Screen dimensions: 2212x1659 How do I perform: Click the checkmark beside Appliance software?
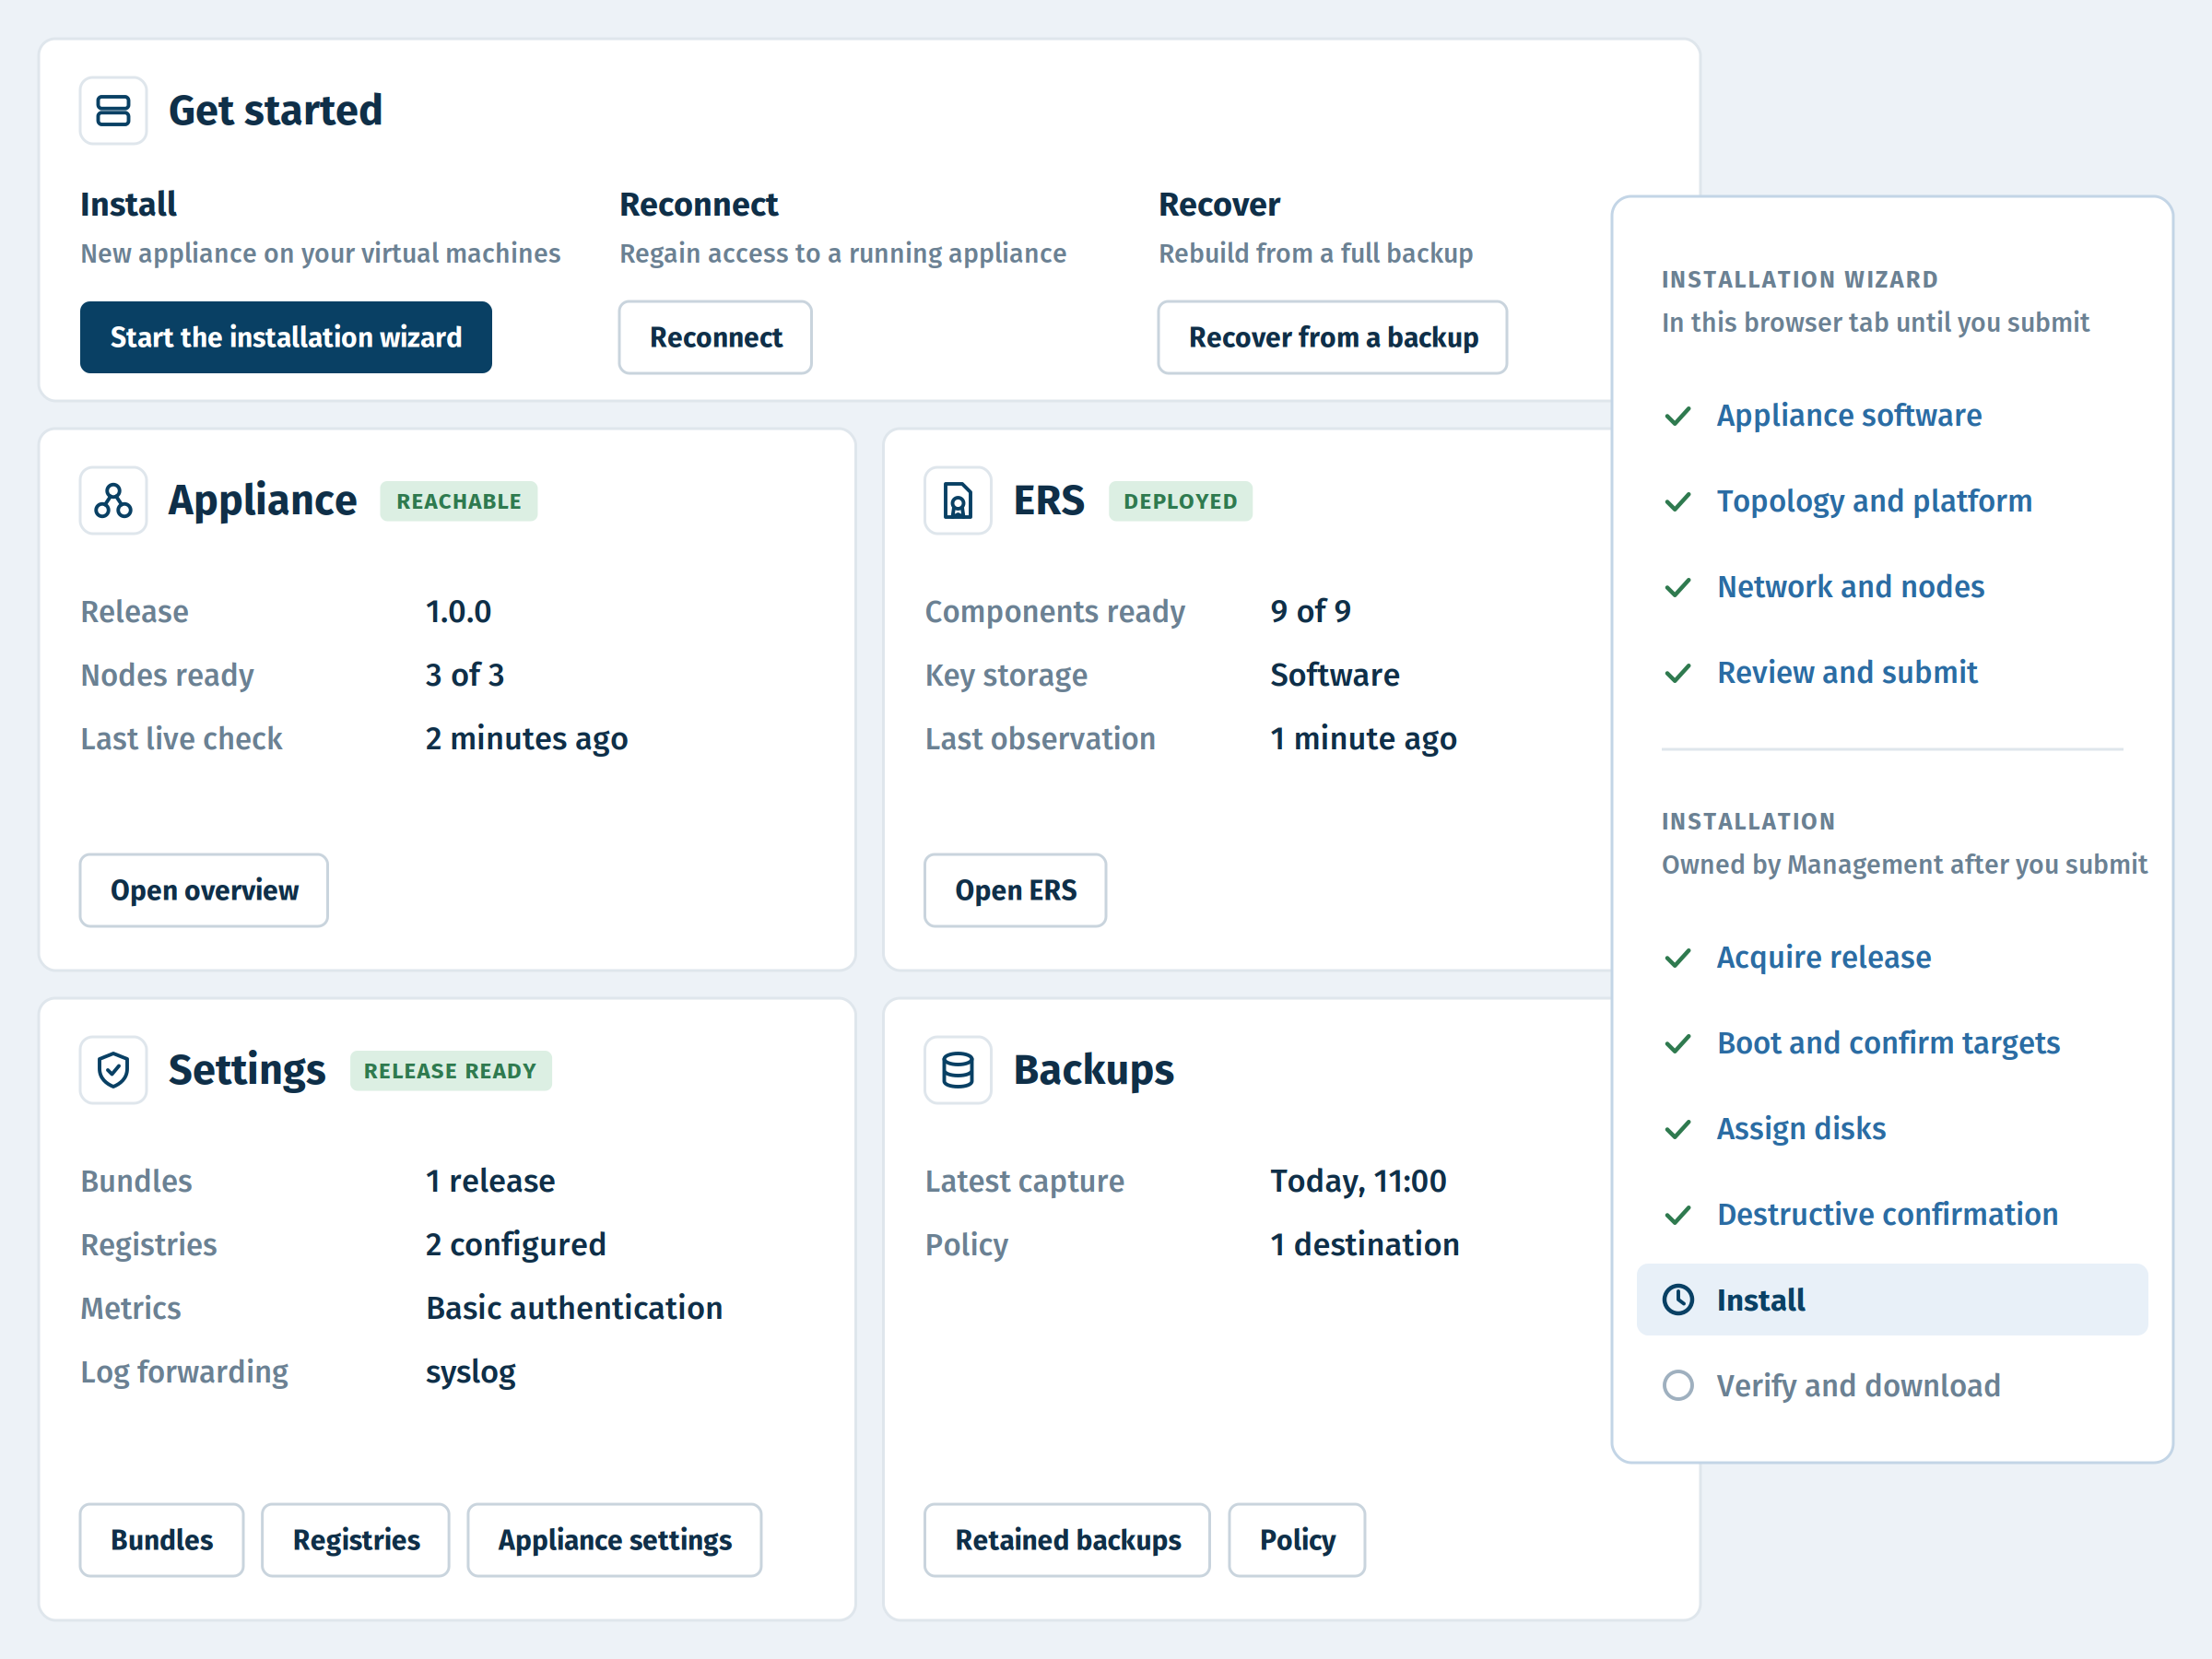[1678, 416]
